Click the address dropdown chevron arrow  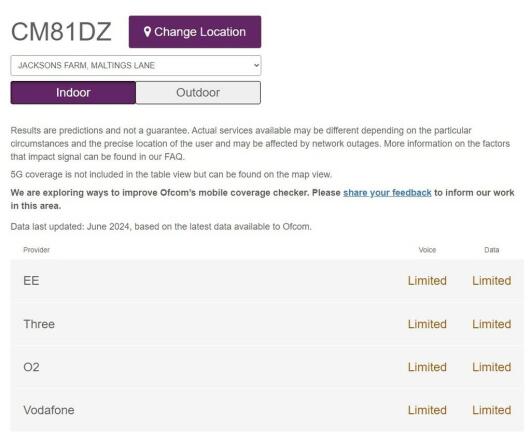pyautogui.click(x=257, y=65)
